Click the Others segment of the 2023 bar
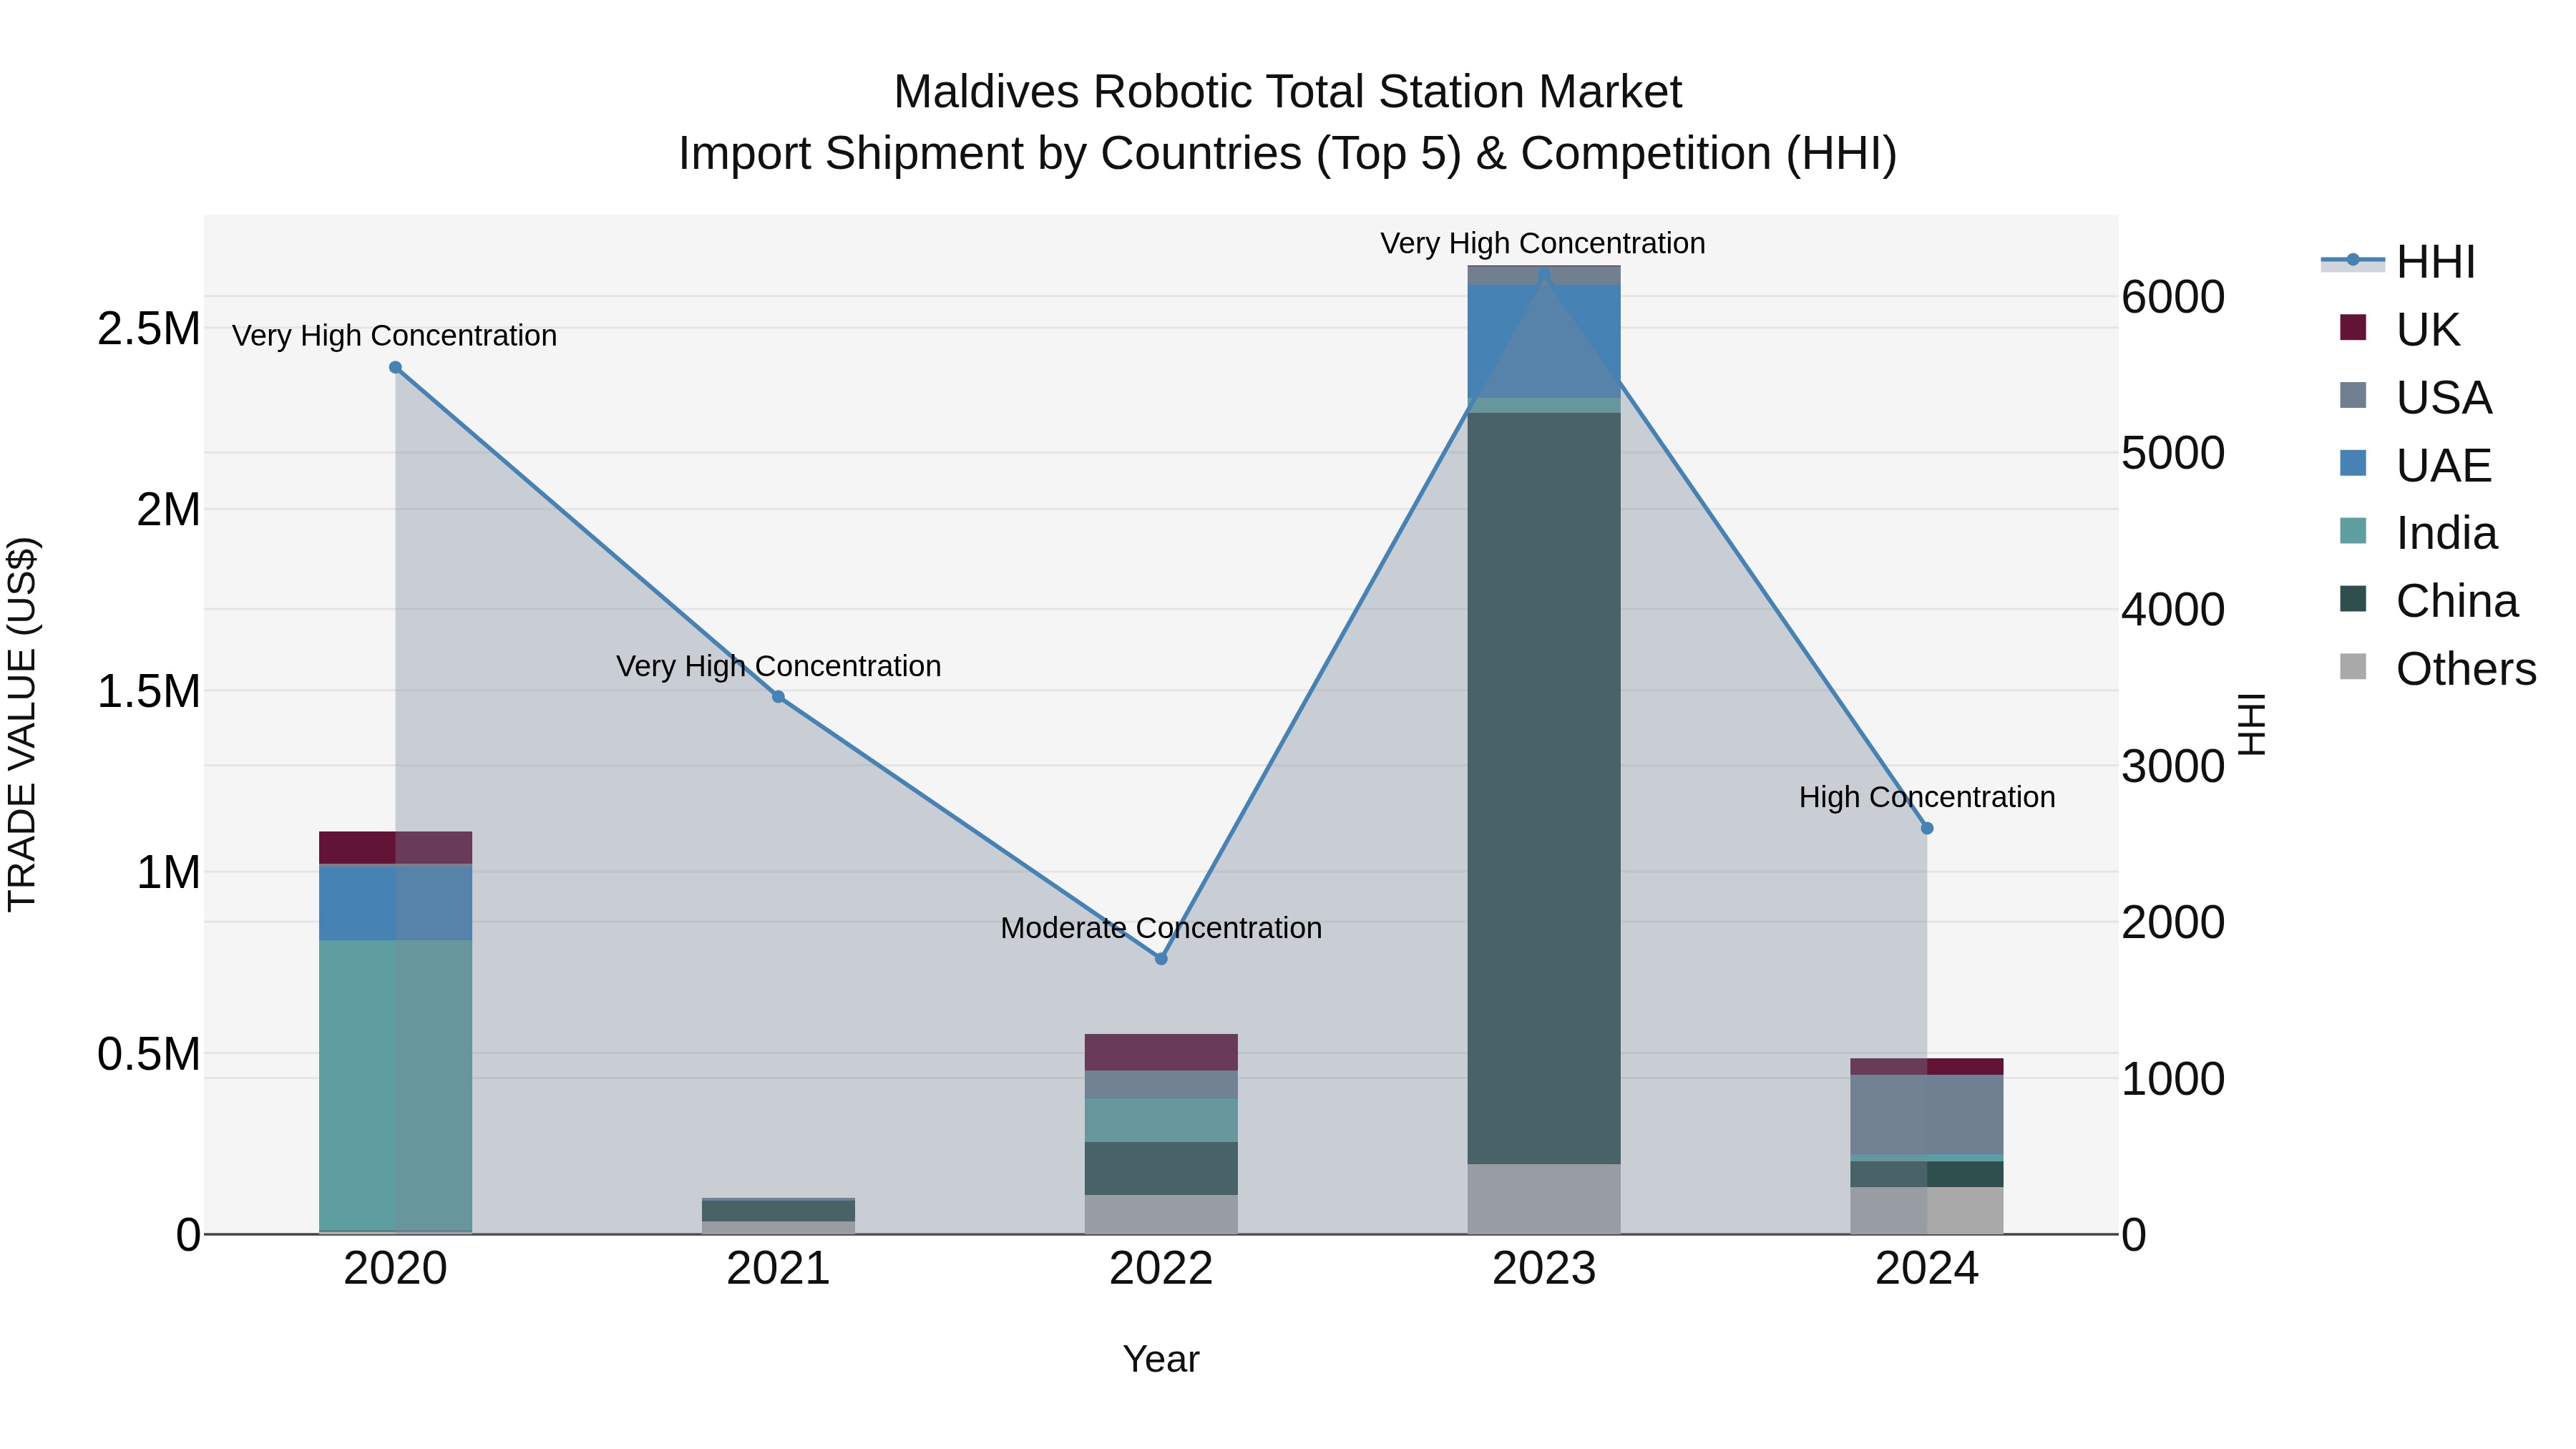The image size is (2576, 1449). click(1544, 1199)
